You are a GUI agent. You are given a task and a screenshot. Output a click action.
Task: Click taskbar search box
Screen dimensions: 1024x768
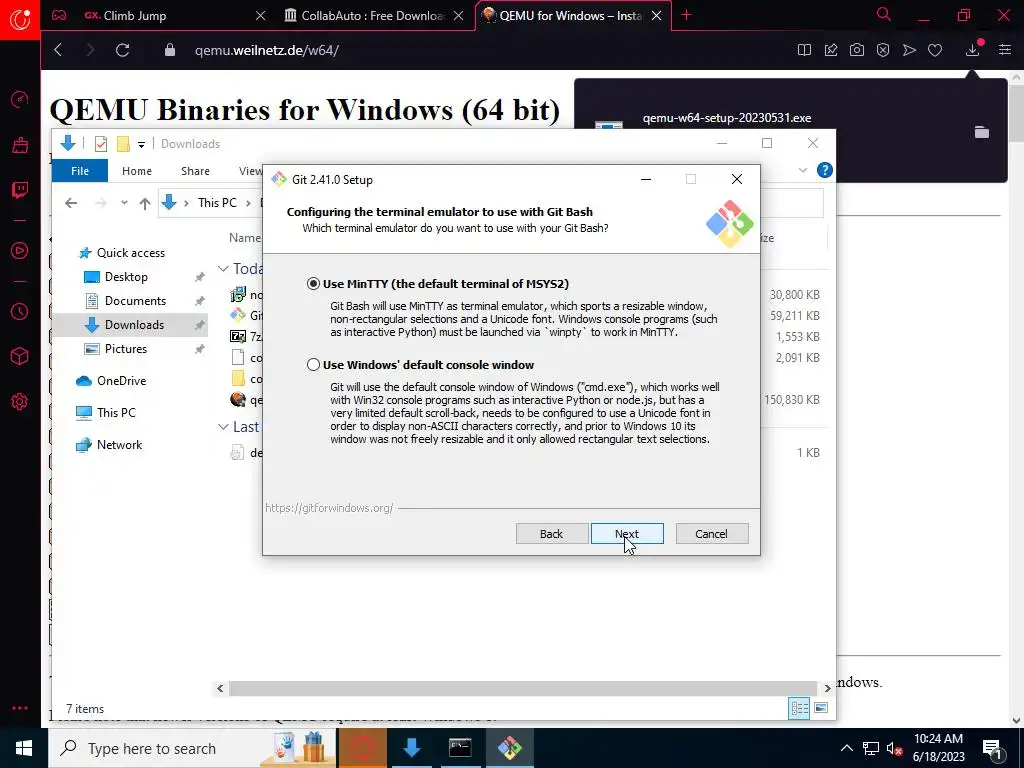tap(193, 748)
